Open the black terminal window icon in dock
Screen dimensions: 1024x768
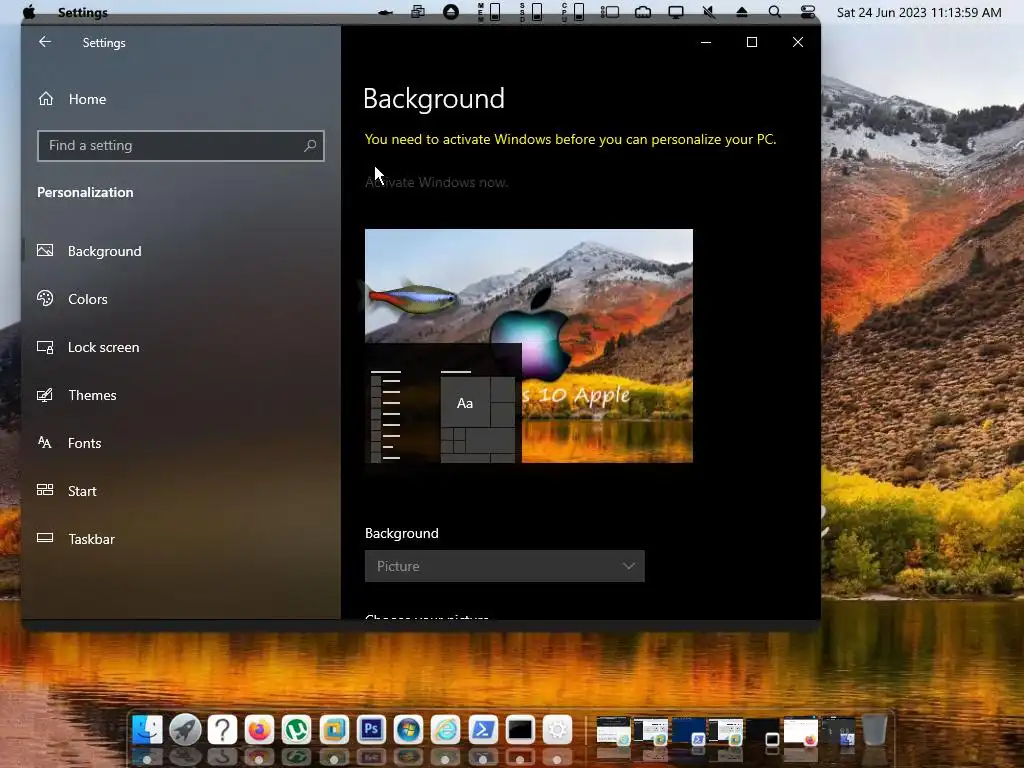pos(520,729)
